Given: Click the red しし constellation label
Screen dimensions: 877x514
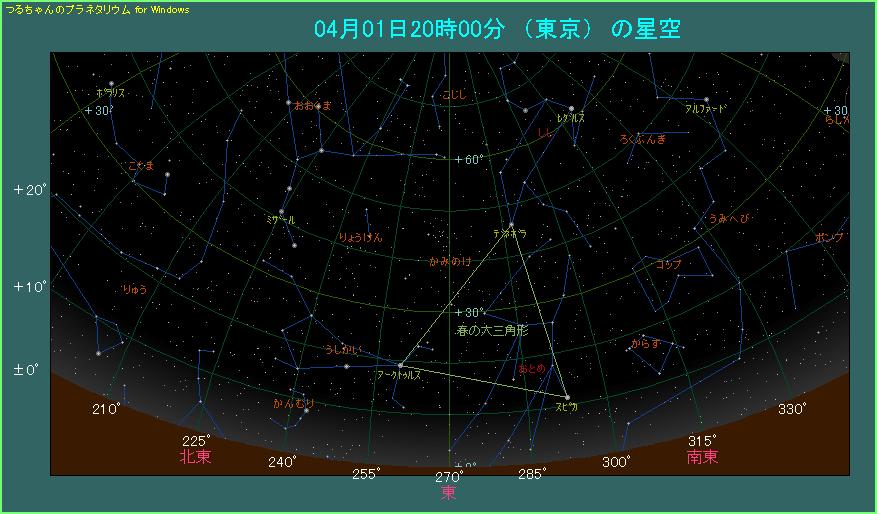Looking at the screenshot, I should (x=544, y=133).
